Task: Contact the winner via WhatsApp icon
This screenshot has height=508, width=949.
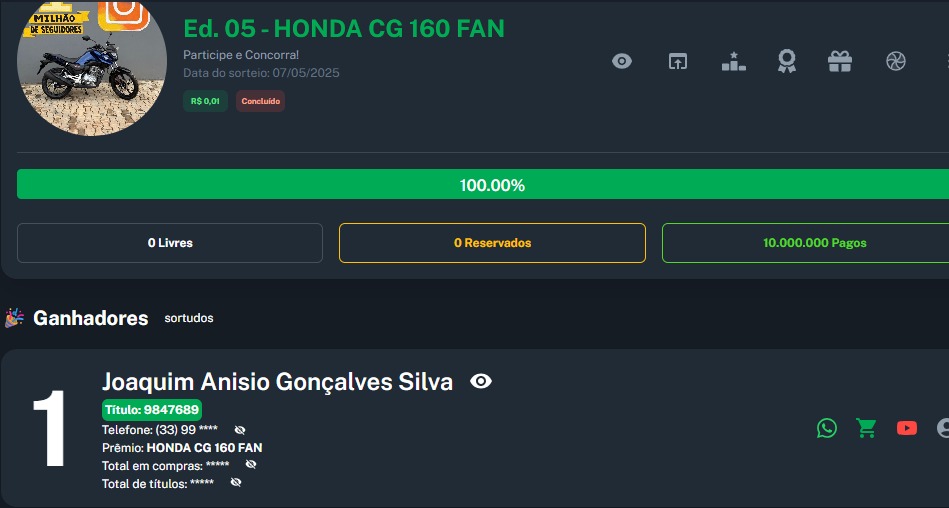Action: (x=827, y=428)
